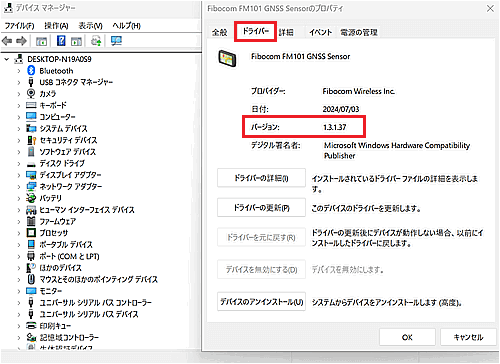Open the ヘルプ(H) menu

coord(126,26)
